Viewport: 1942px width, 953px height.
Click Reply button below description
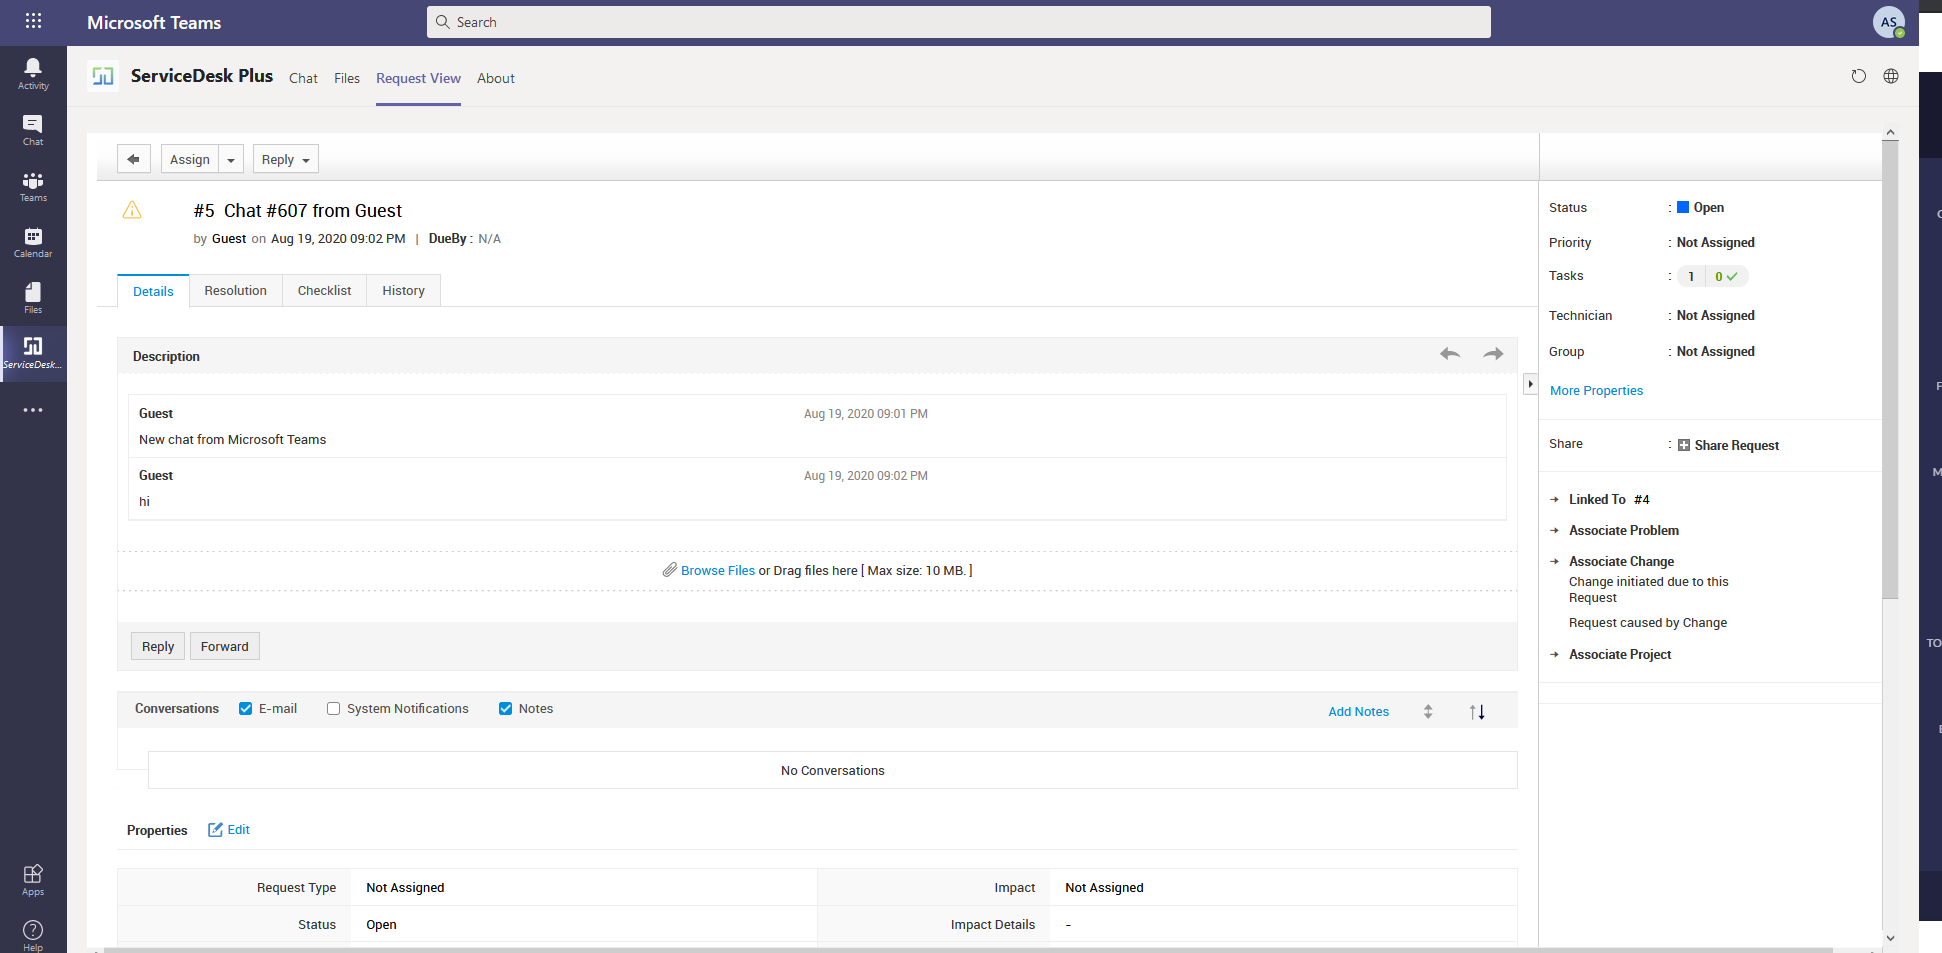tap(158, 647)
